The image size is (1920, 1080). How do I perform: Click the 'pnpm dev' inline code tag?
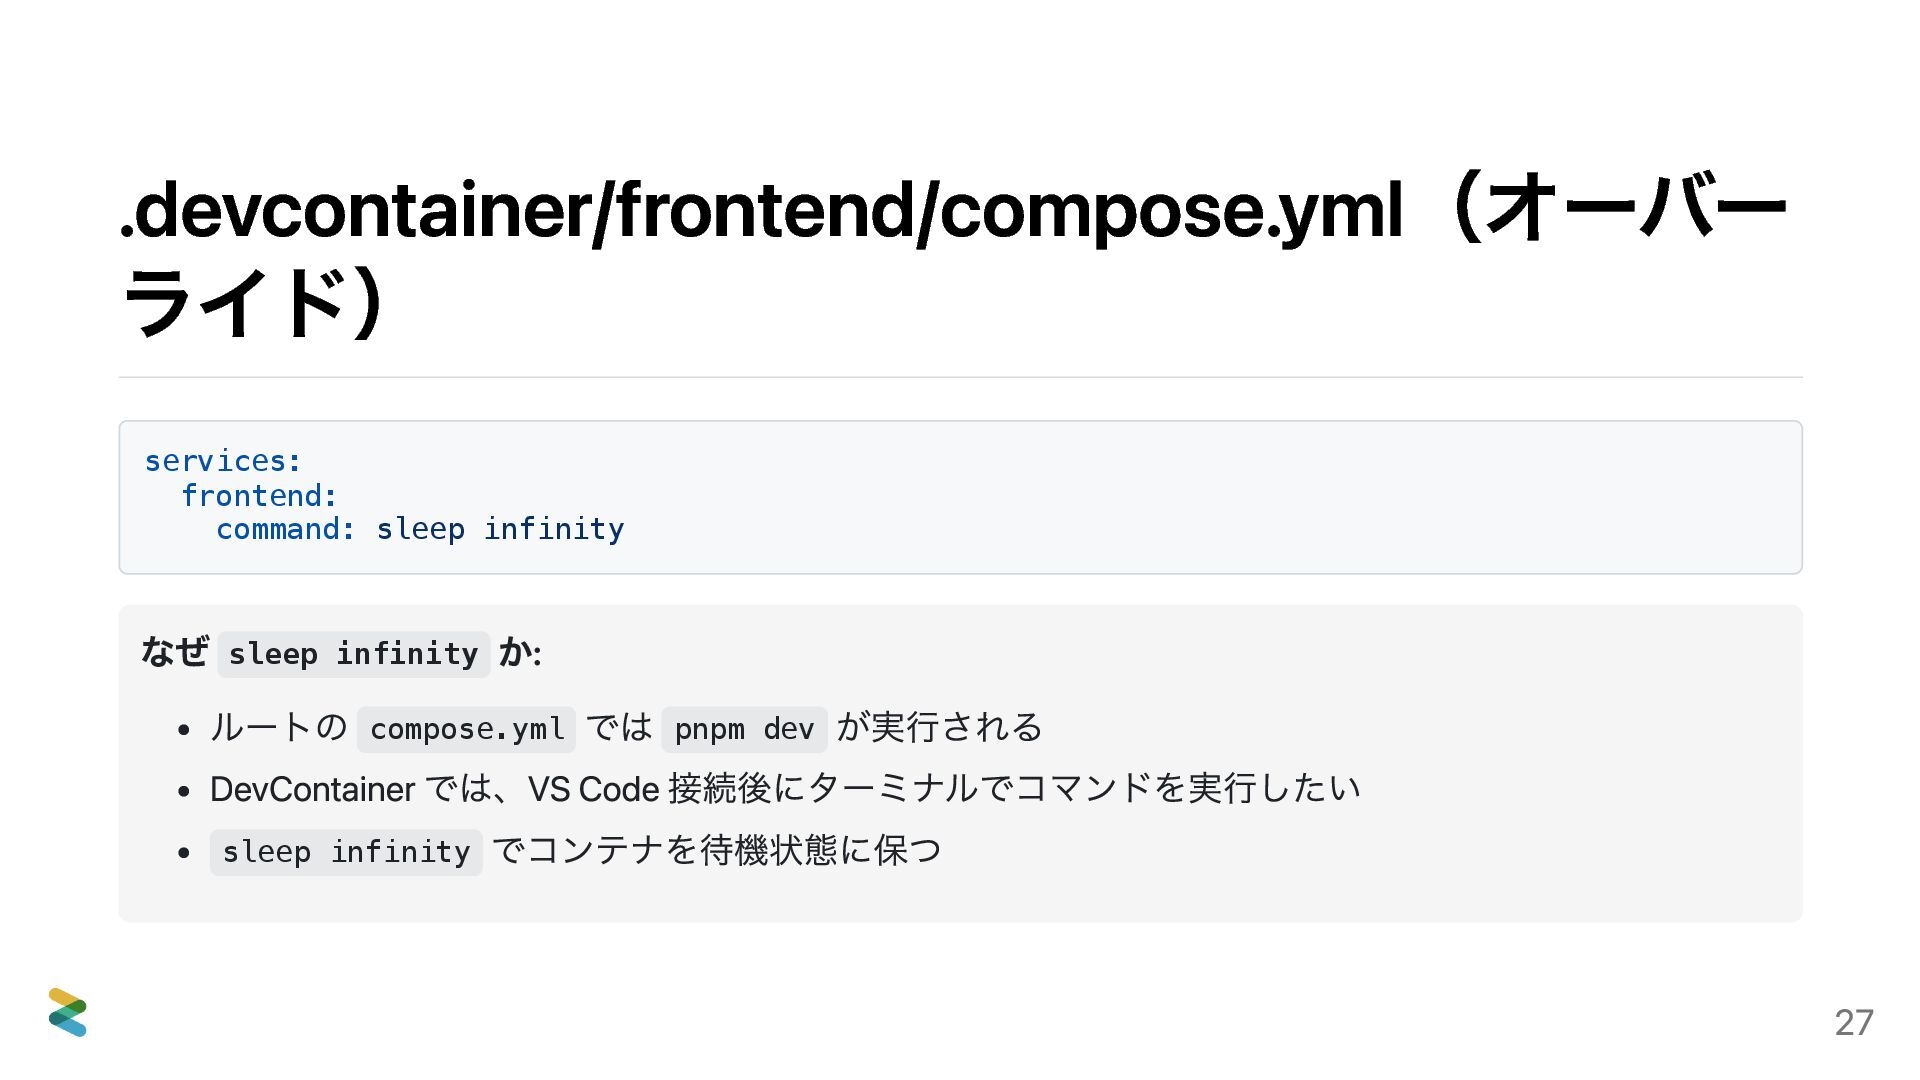(744, 729)
